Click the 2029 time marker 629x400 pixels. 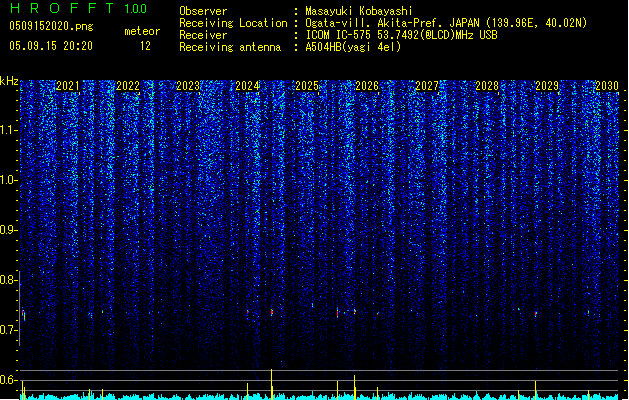pos(547,86)
